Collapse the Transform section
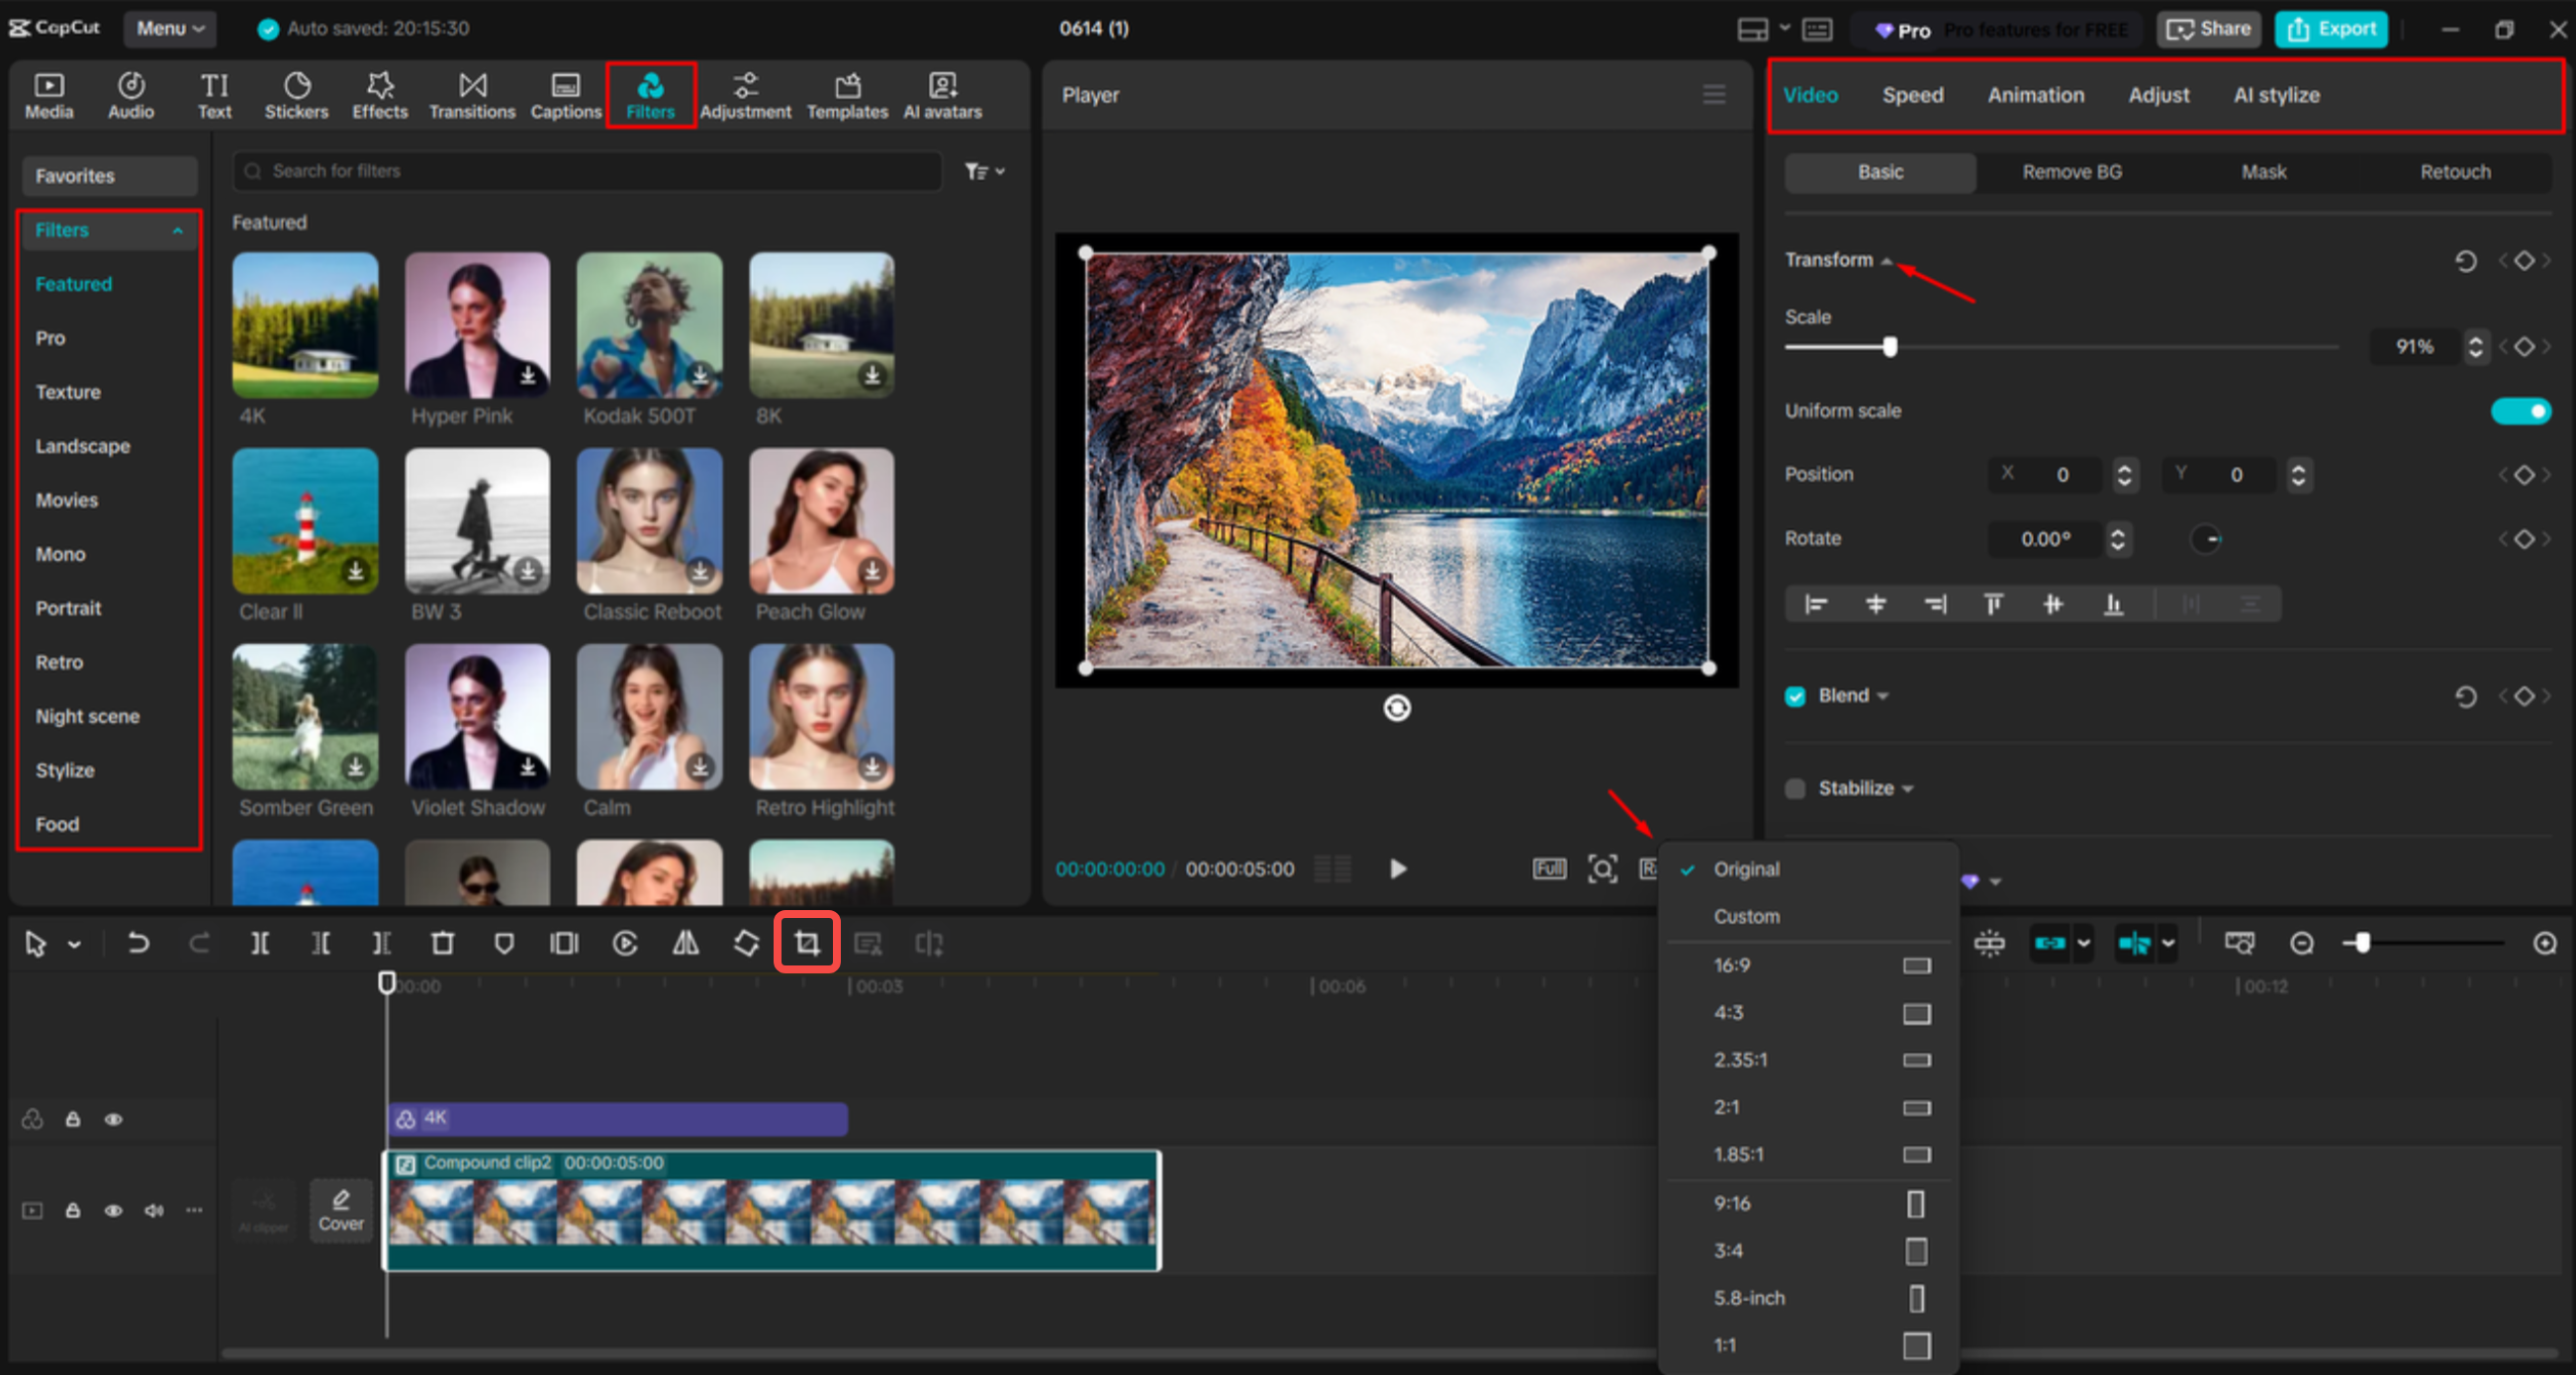 pyautogui.click(x=1886, y=260)
